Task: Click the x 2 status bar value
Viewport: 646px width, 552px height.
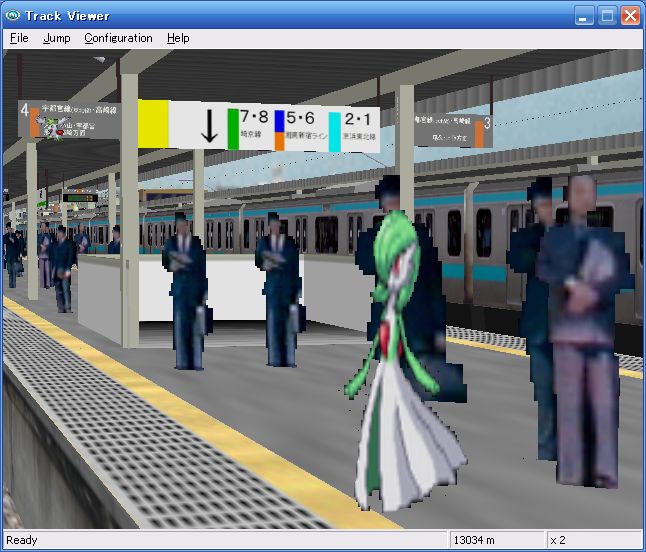Action: point(558,540)
